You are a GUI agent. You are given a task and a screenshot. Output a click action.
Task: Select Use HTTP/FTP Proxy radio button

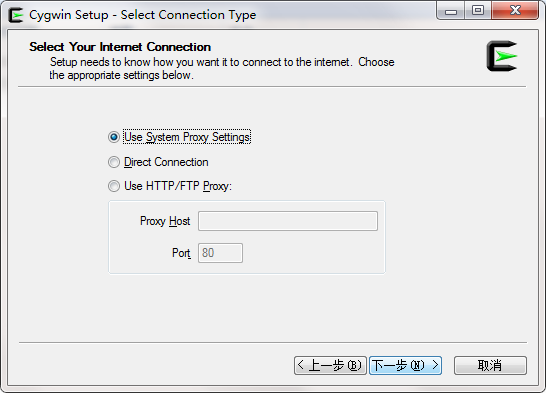point(114,186)
